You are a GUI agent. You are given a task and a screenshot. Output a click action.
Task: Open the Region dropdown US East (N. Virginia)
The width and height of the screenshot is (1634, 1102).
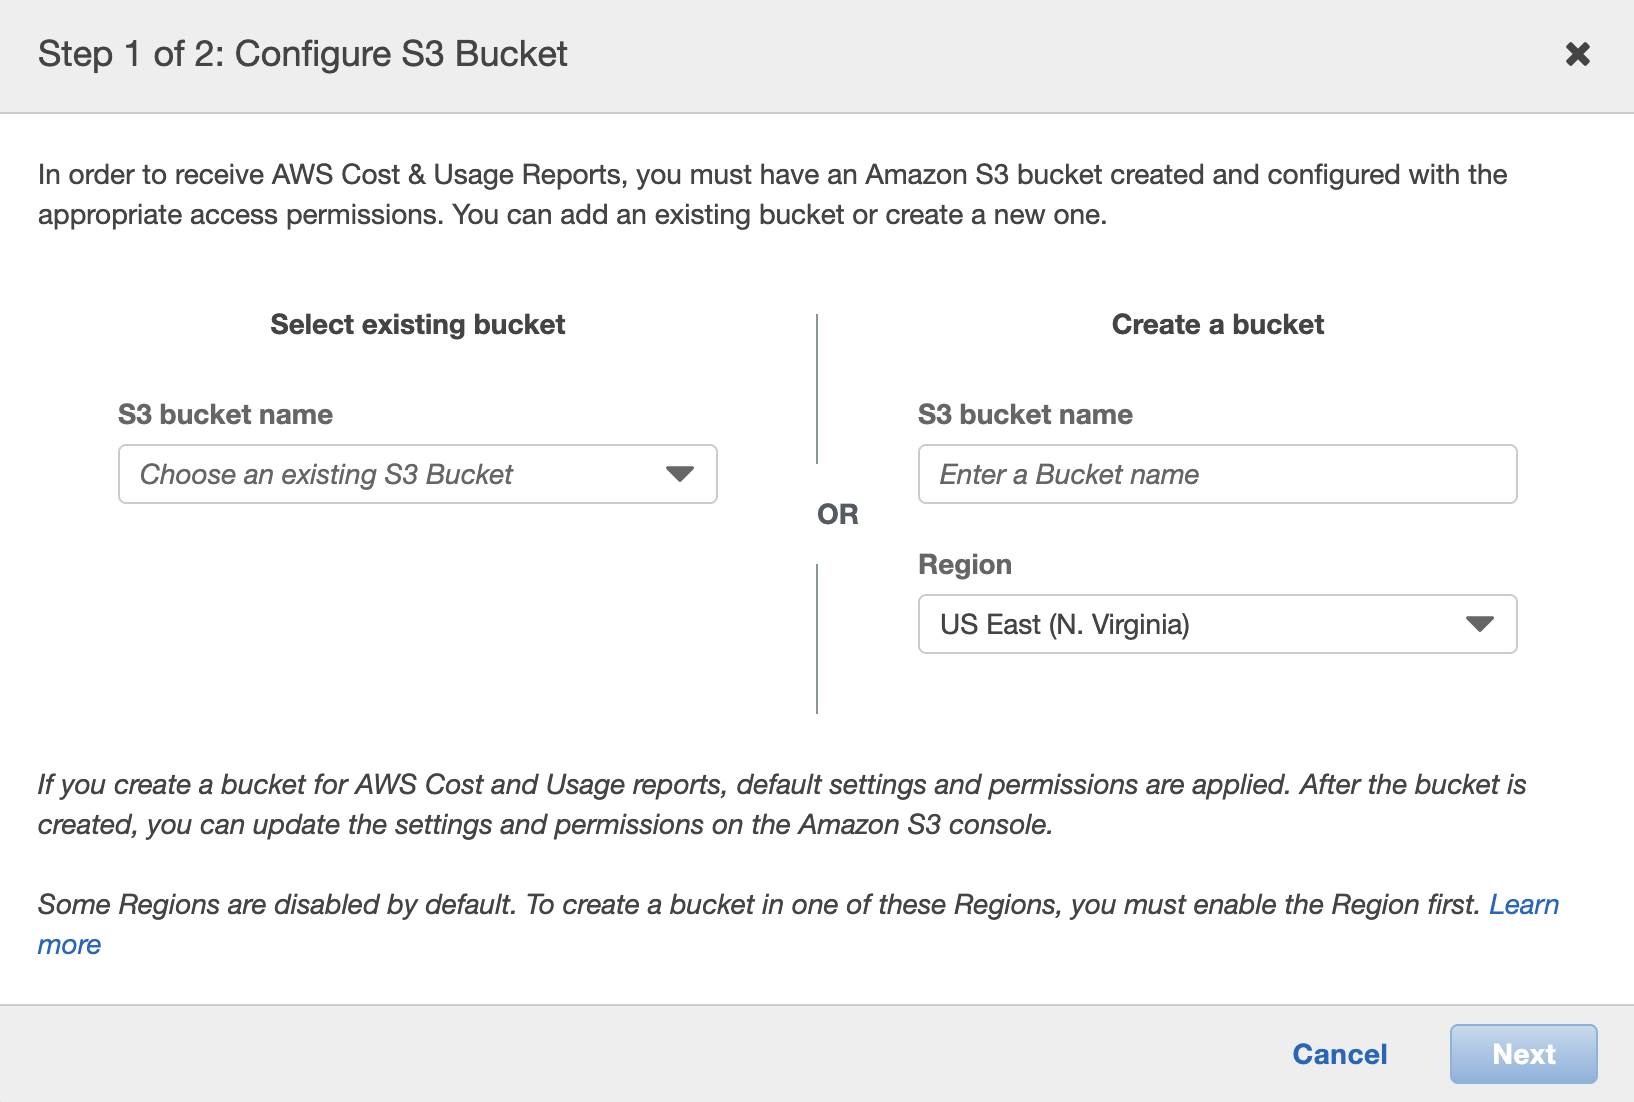1218,624
